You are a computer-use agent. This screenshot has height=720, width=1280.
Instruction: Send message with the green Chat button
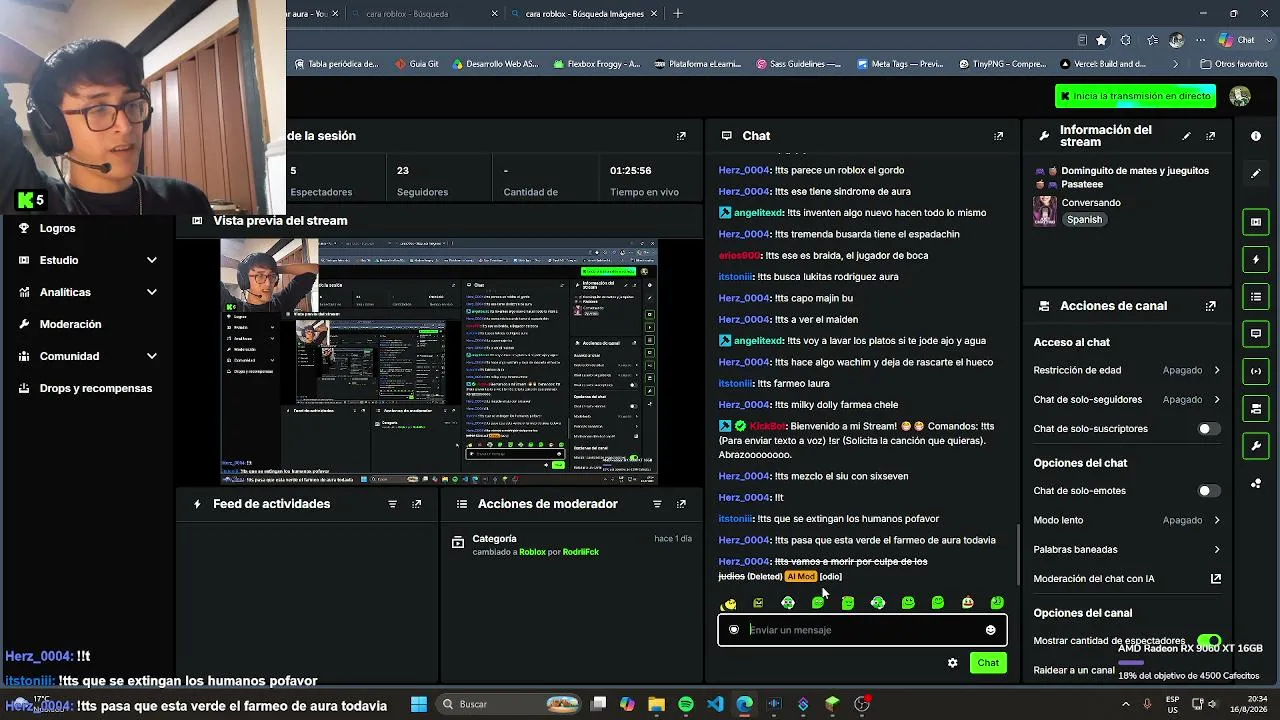(988, 663)
